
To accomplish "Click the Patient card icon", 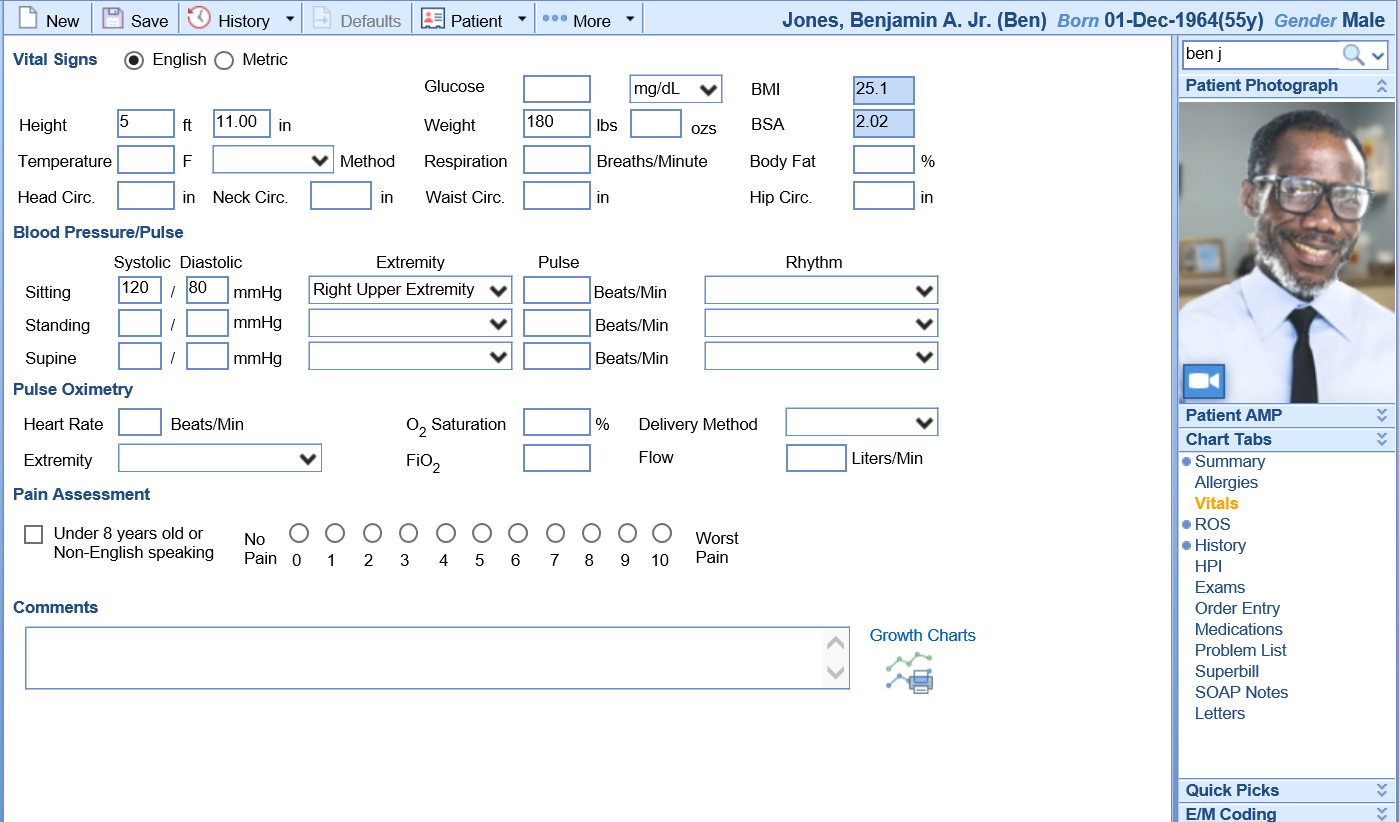I will (x=432, y=19).
